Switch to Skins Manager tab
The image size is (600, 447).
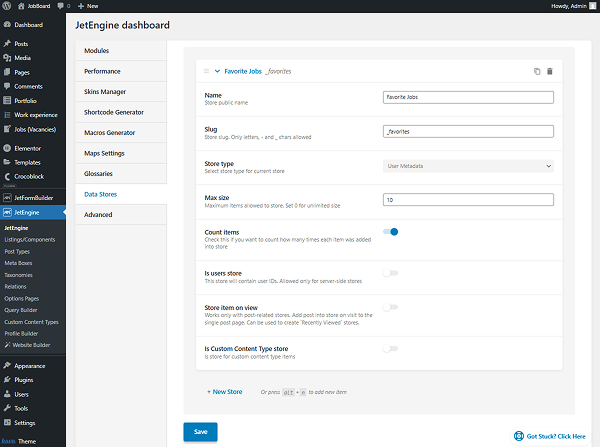(121, 91)
